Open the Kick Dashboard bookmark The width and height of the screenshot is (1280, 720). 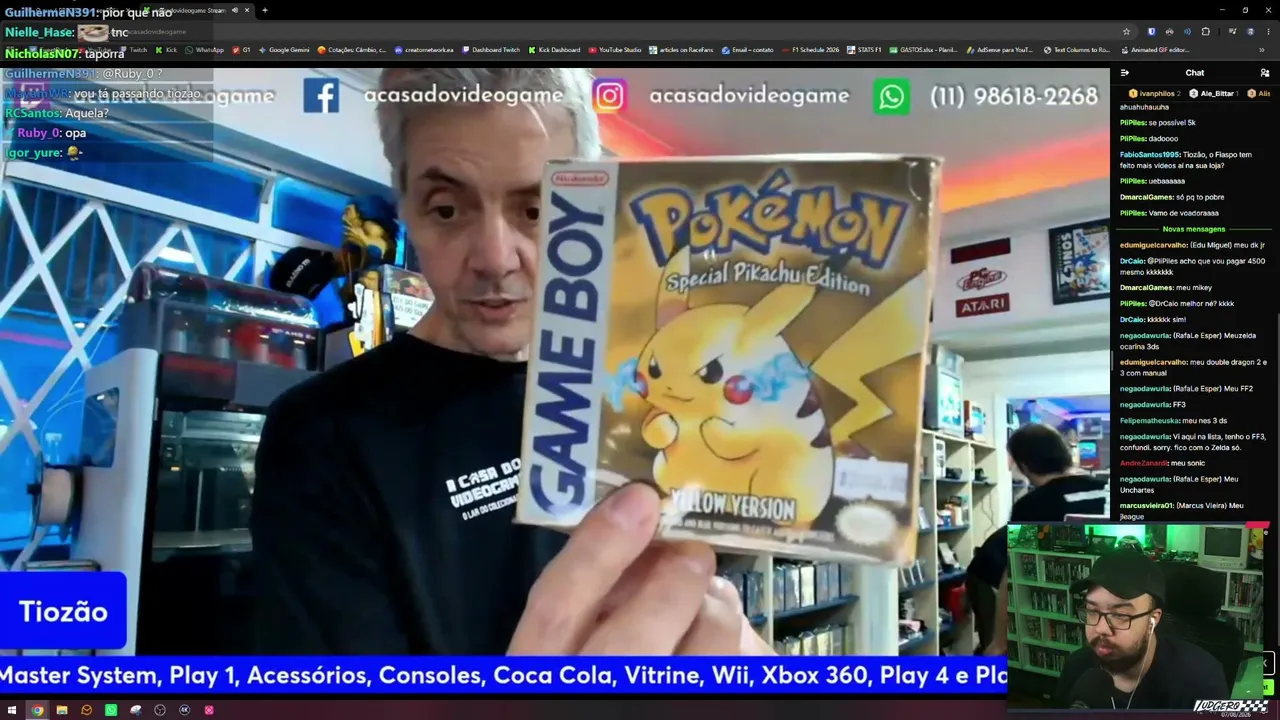(554, 50)
